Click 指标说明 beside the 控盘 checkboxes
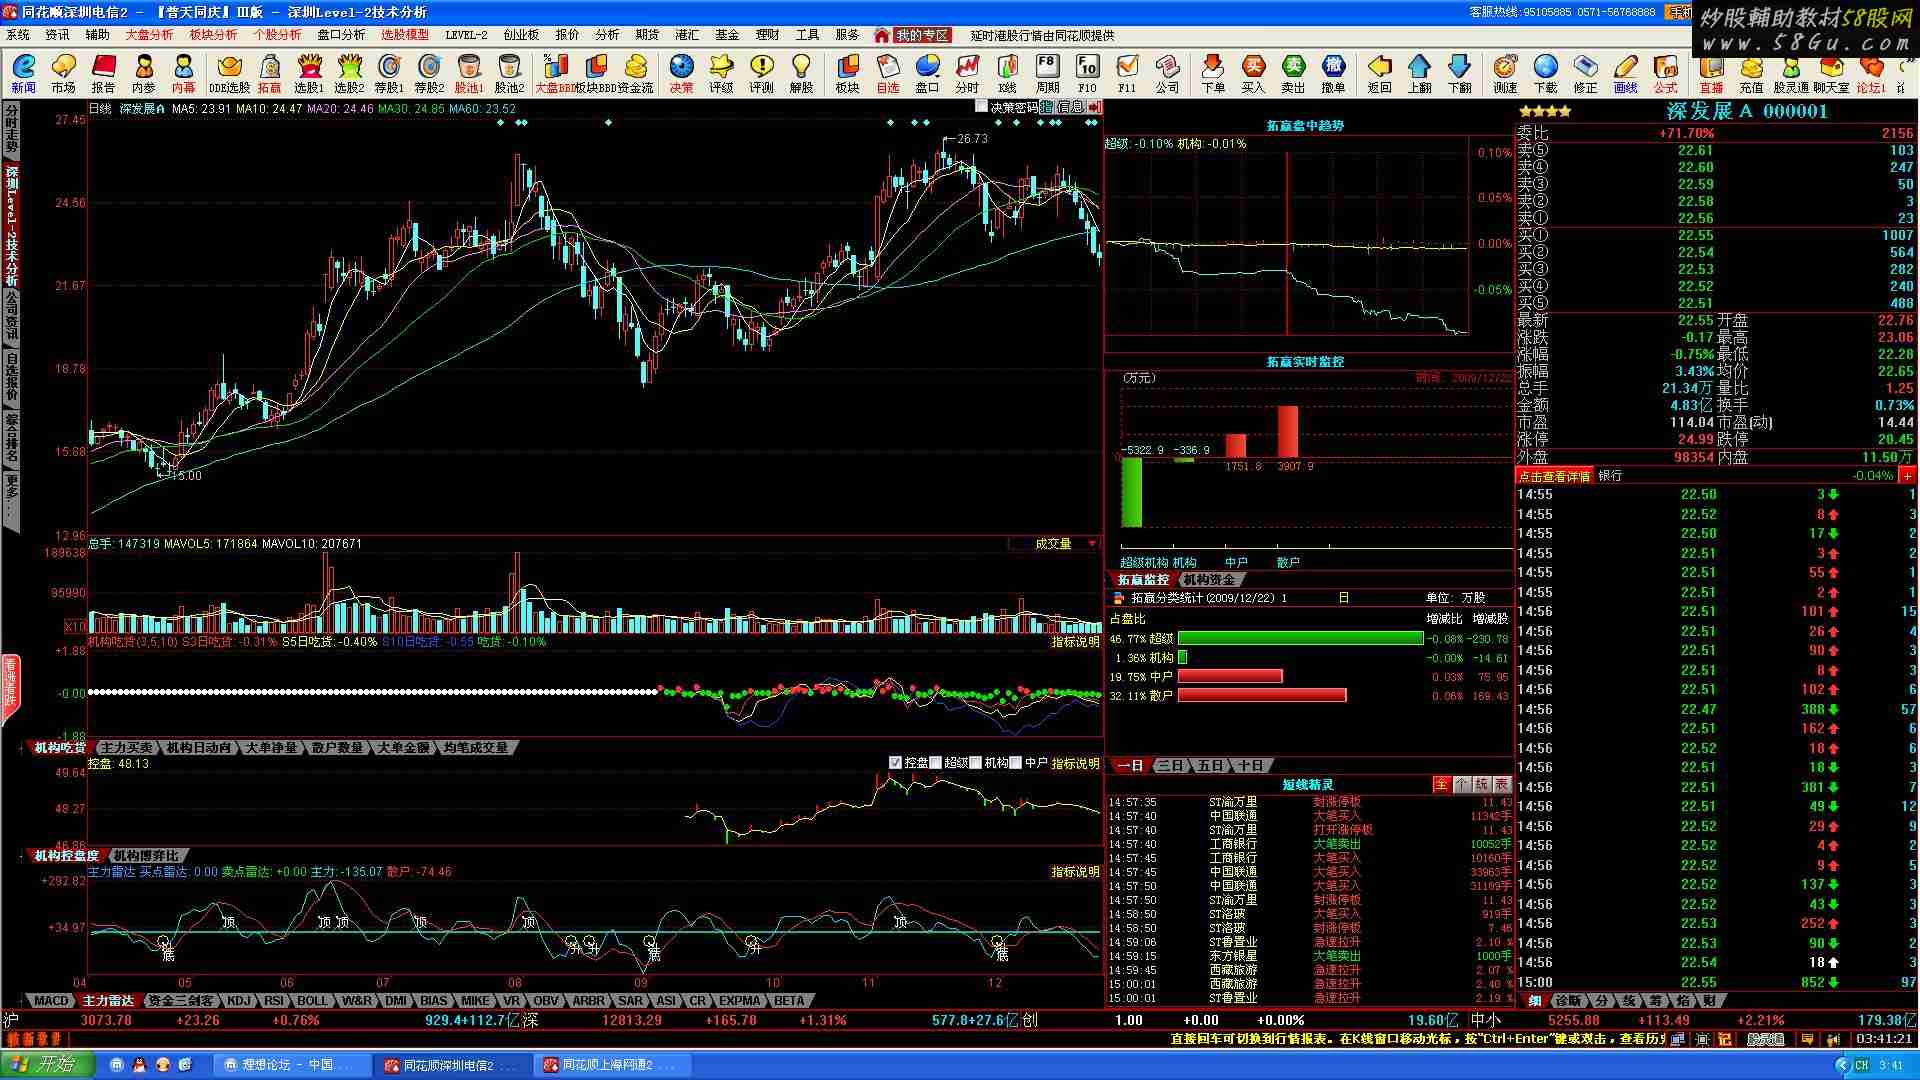 pos(1075,763)
